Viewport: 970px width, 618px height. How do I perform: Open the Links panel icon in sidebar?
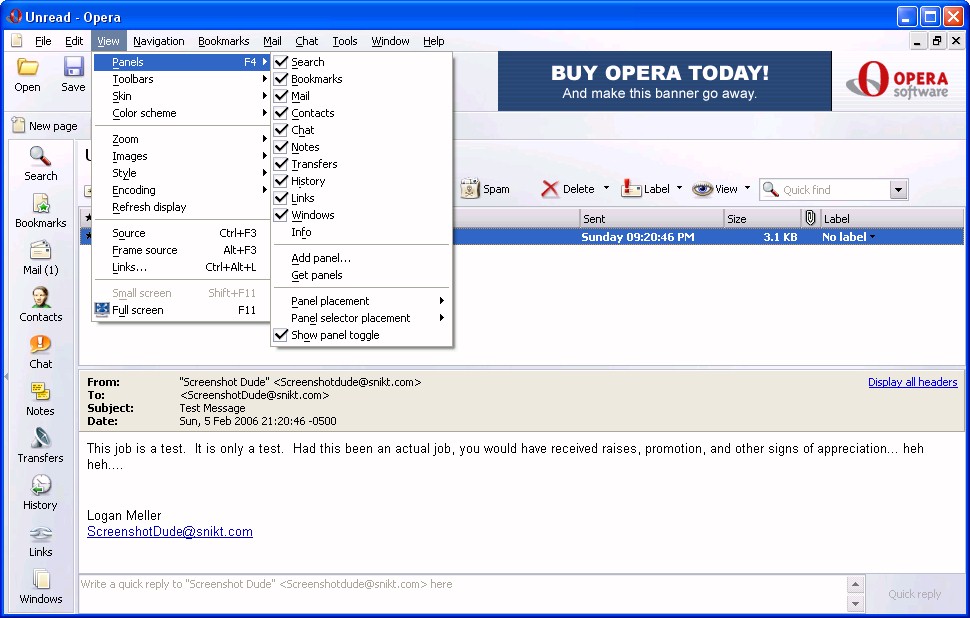coord(40,533)
